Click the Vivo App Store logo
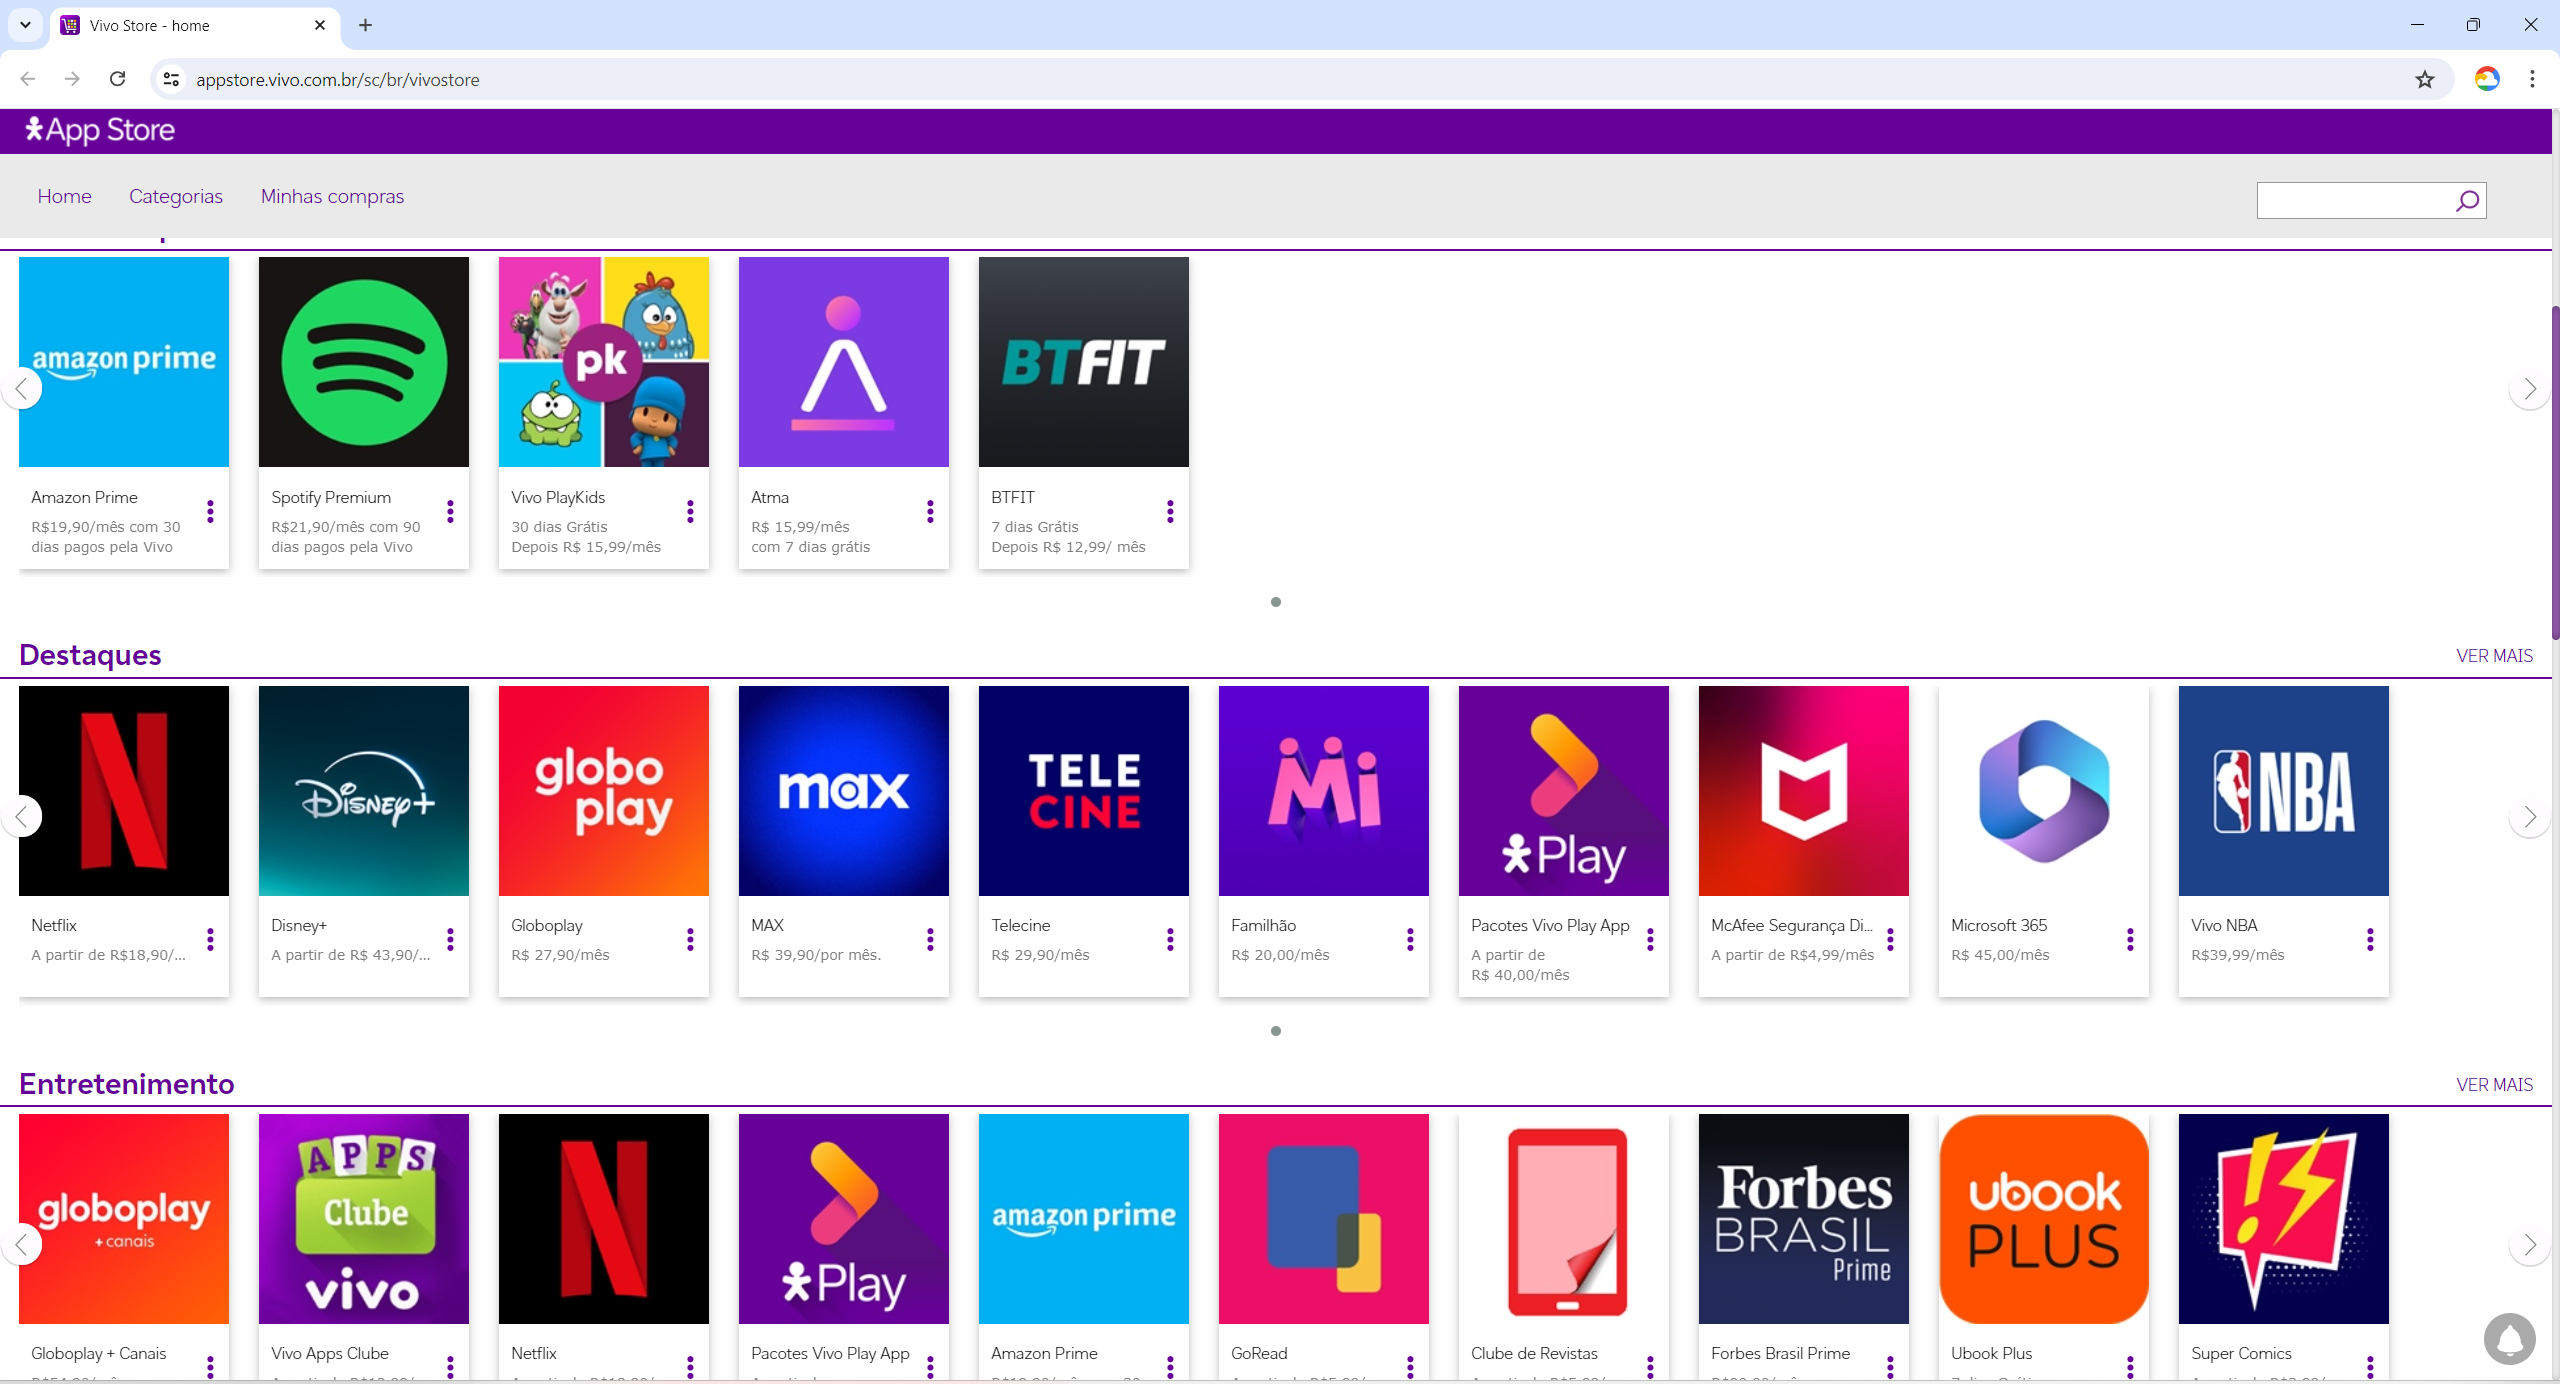Viewport: 2560px width, 1384px height. coord(100,130)
